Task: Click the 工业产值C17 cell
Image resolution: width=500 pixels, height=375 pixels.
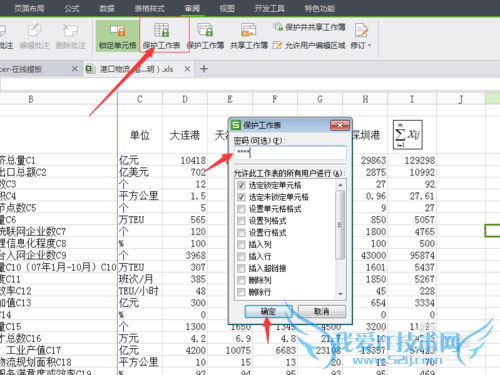Action: pyautogui.click(x=58, y=350)
